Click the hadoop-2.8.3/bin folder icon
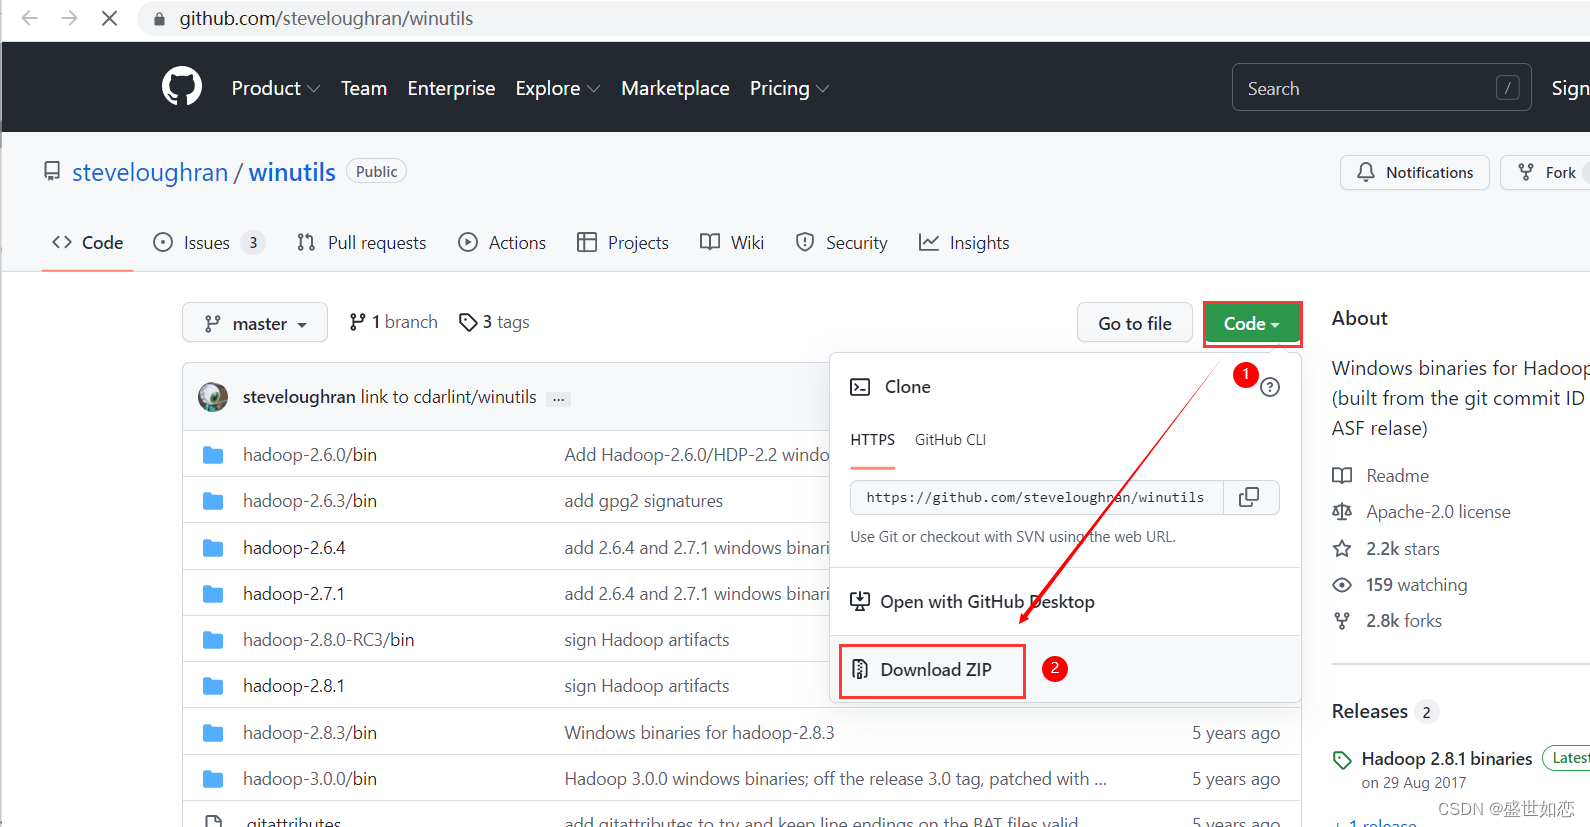Screen dimensions: 1590x827 [213, 733]
